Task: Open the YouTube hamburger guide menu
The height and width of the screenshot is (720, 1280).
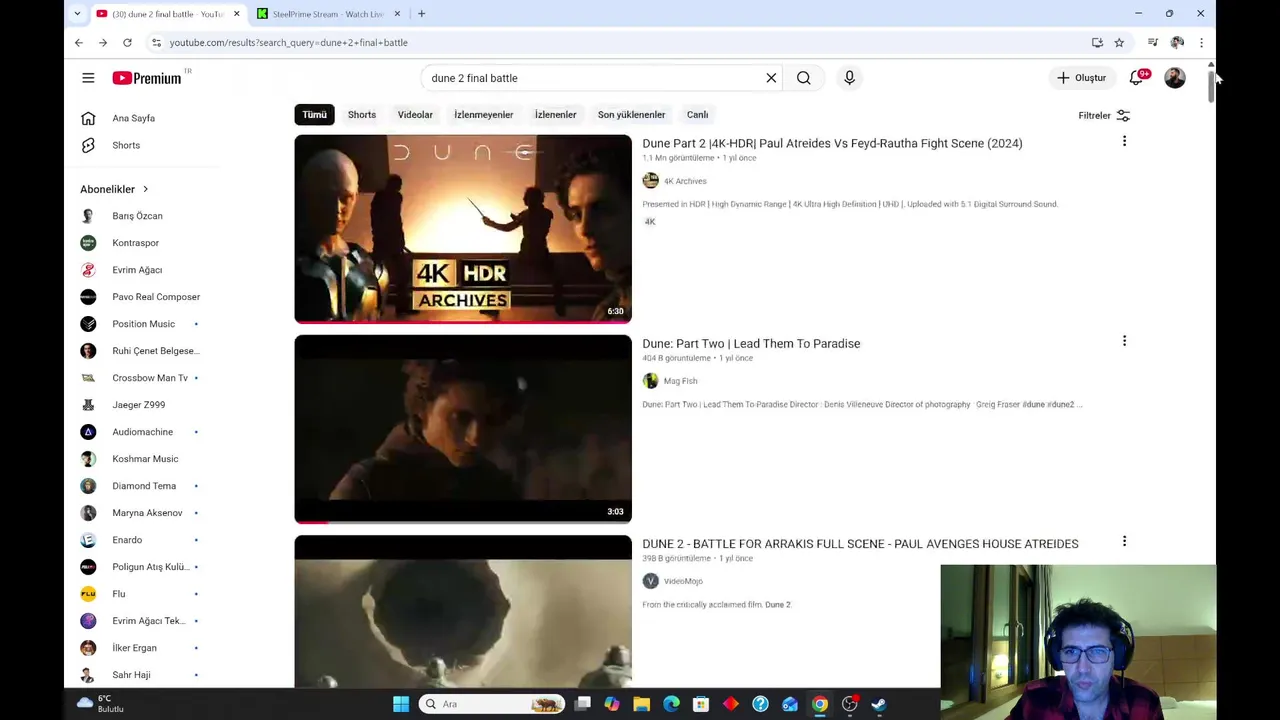Action: coord(88,78)
